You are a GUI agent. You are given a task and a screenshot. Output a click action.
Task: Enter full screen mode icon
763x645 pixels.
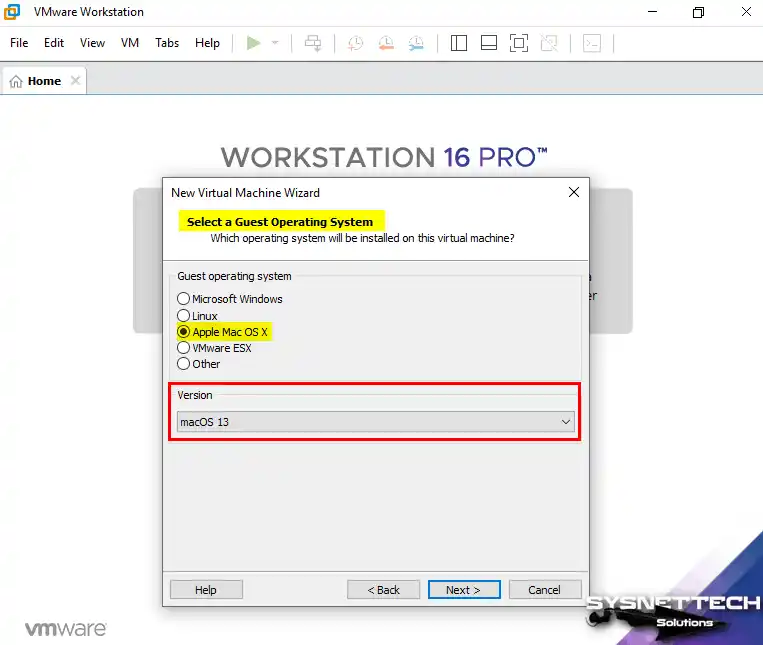pyautogui.click(x=518, y=43)
